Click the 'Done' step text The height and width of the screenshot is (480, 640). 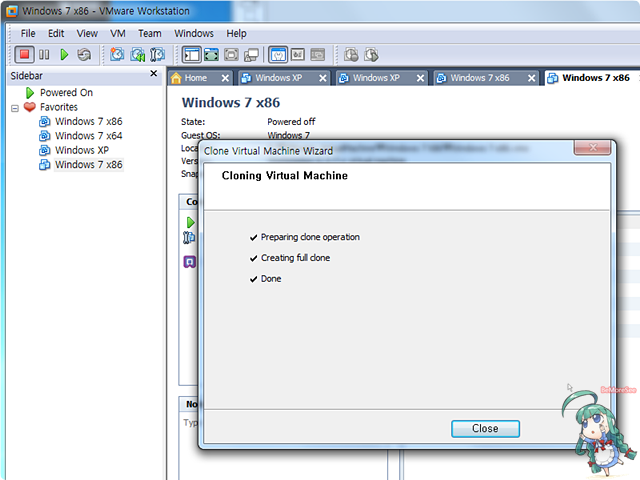(x=271, y=279)
